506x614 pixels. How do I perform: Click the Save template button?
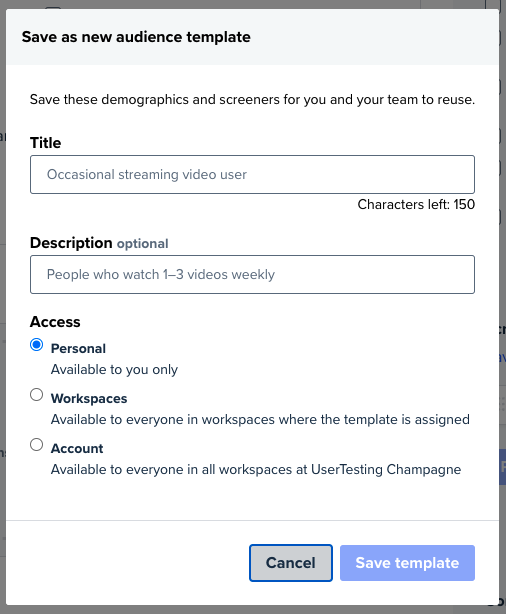[407, 563]
